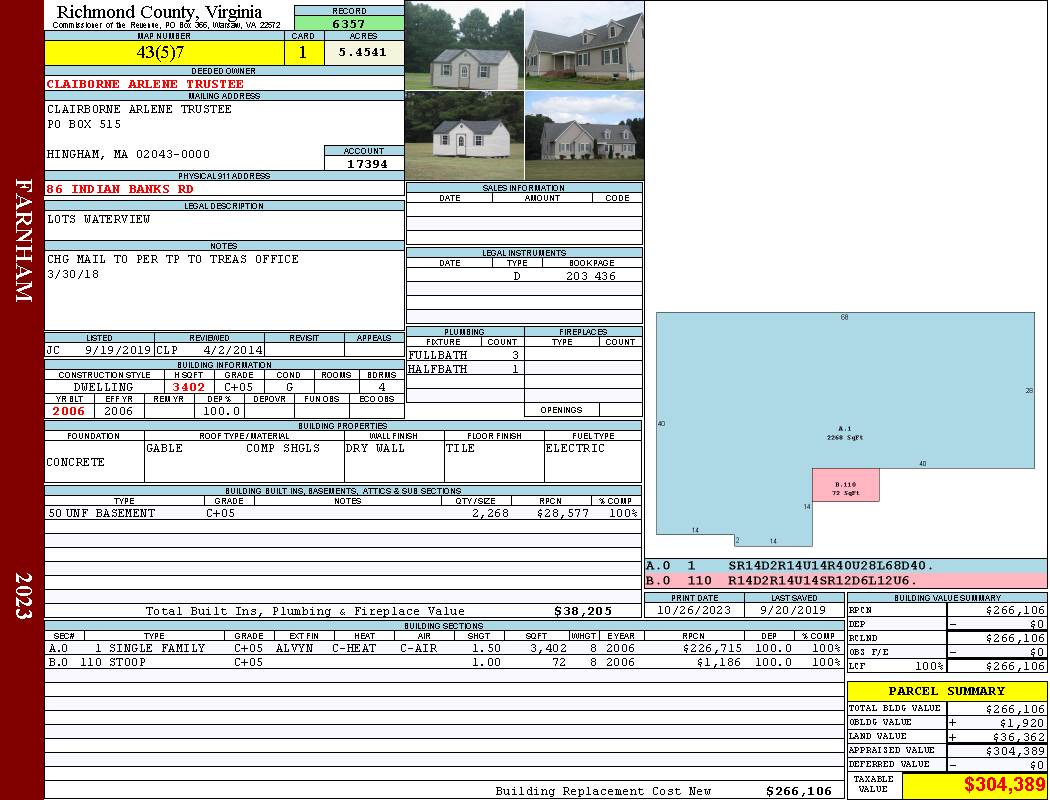
Task: Click the physical address 86 Indian Banks Rd
Action: (120, 188)
